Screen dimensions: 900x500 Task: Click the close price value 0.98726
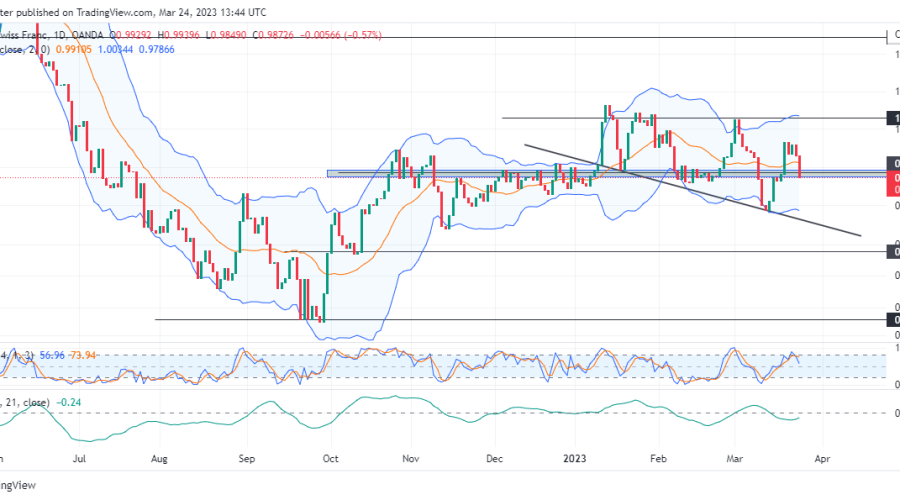tap(276, 35)
